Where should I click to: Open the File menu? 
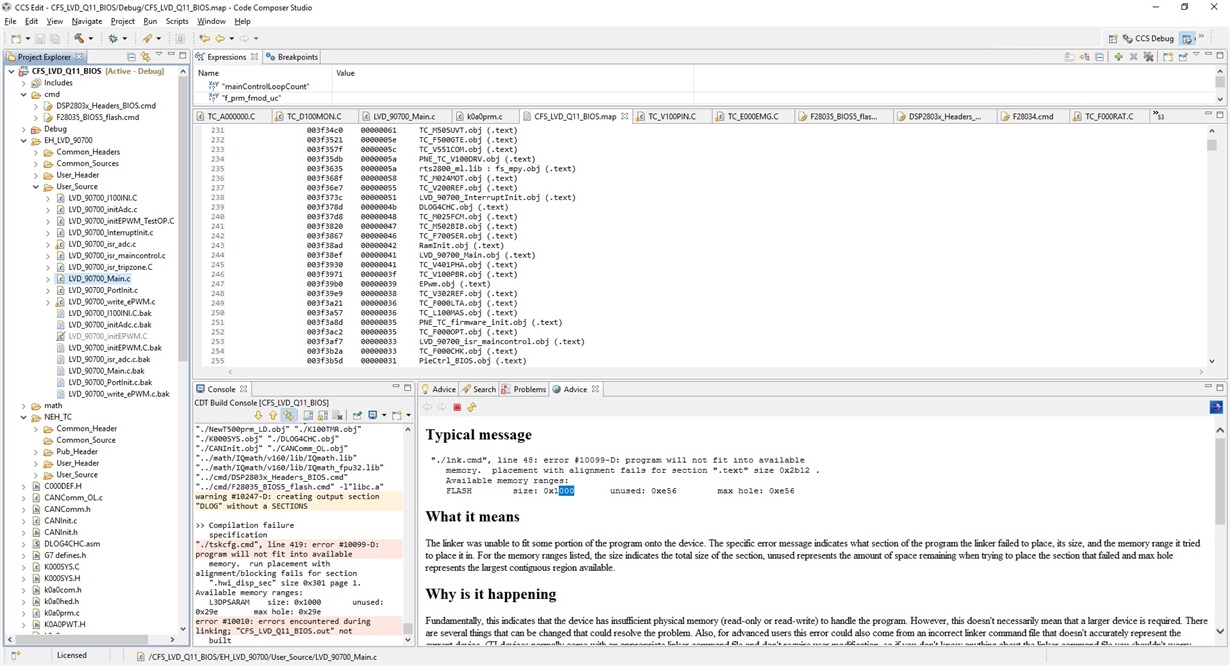[x=10, y=21]
